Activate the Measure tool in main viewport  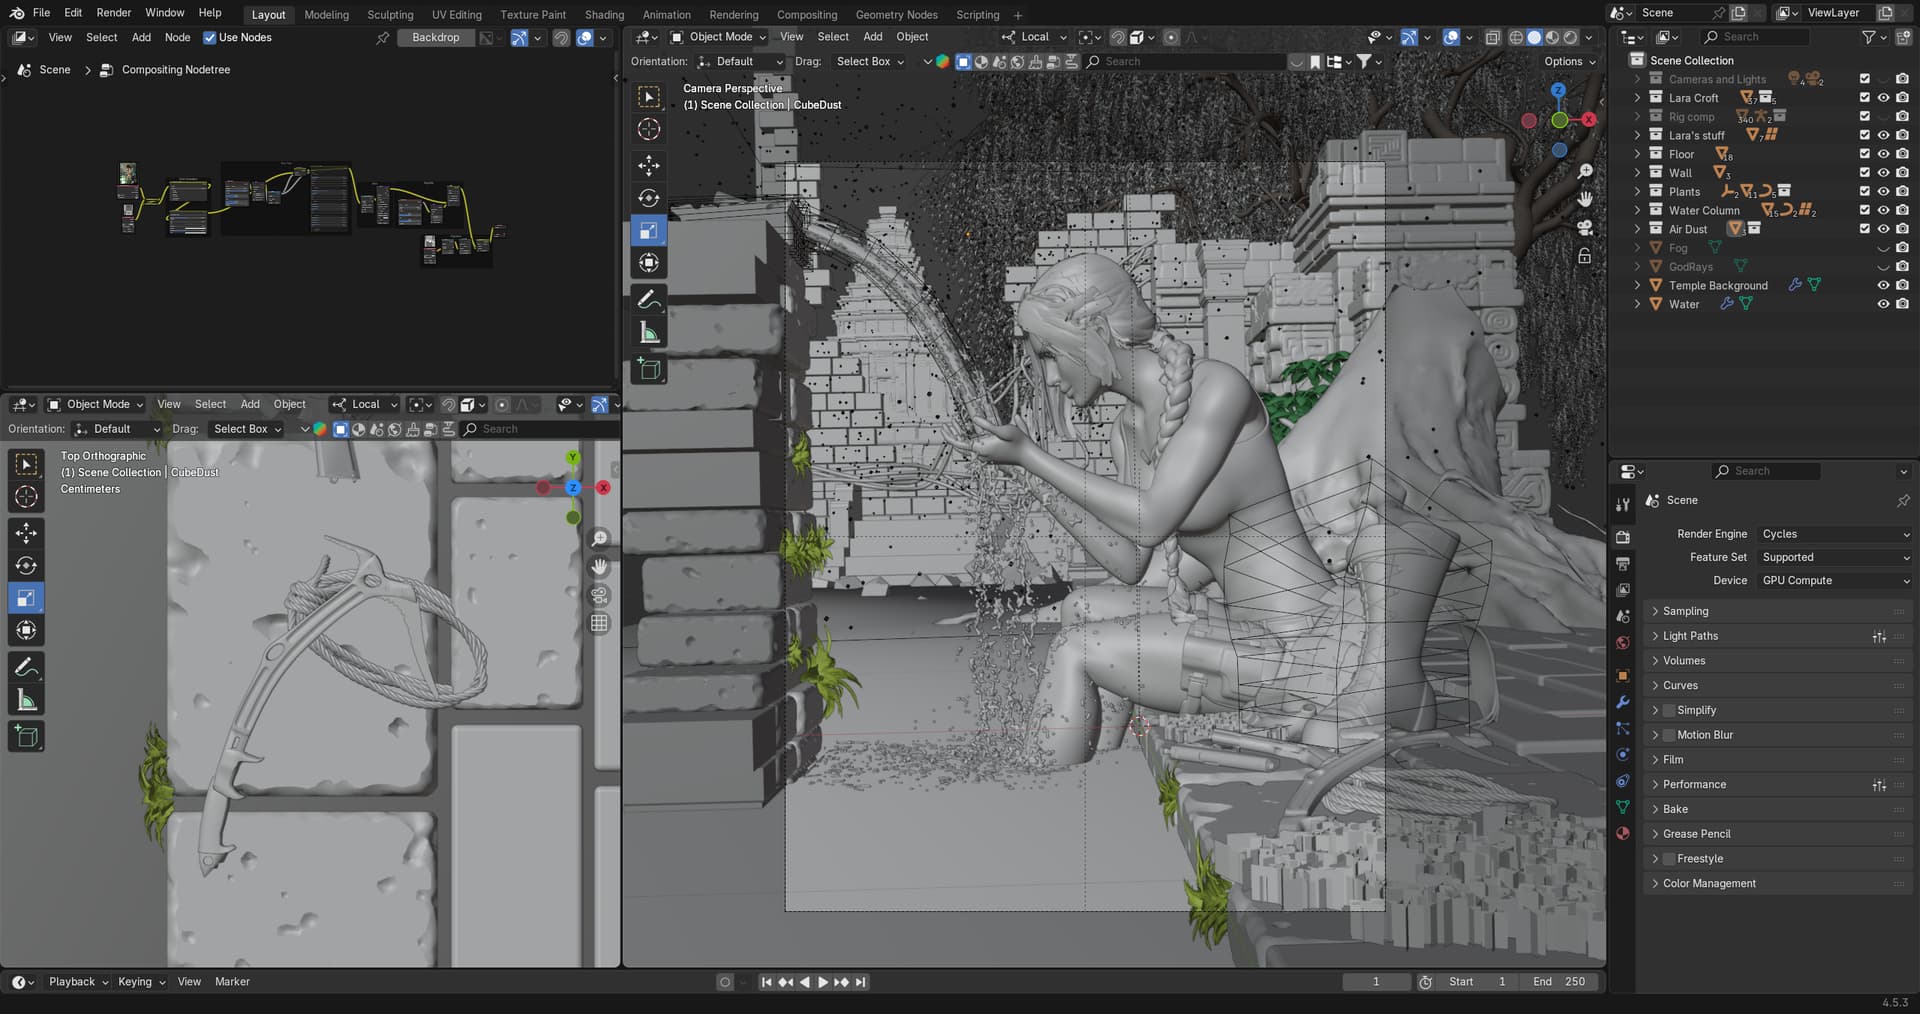(649, 333)
